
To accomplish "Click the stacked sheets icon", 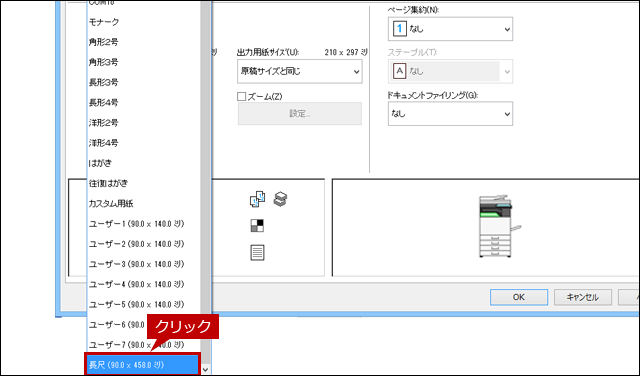I will point(280,199).
